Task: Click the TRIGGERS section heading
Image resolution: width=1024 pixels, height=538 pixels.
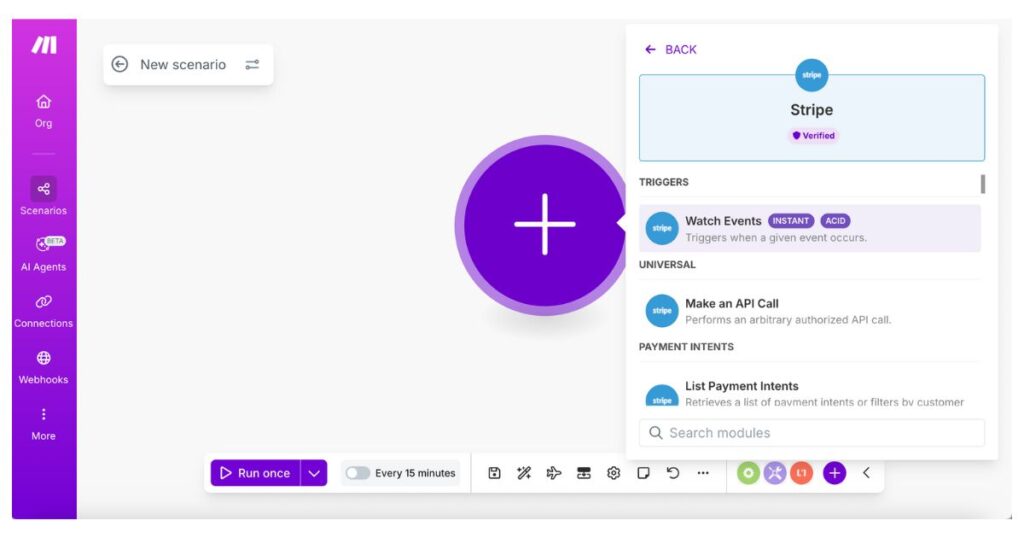Action: point(664,182)
